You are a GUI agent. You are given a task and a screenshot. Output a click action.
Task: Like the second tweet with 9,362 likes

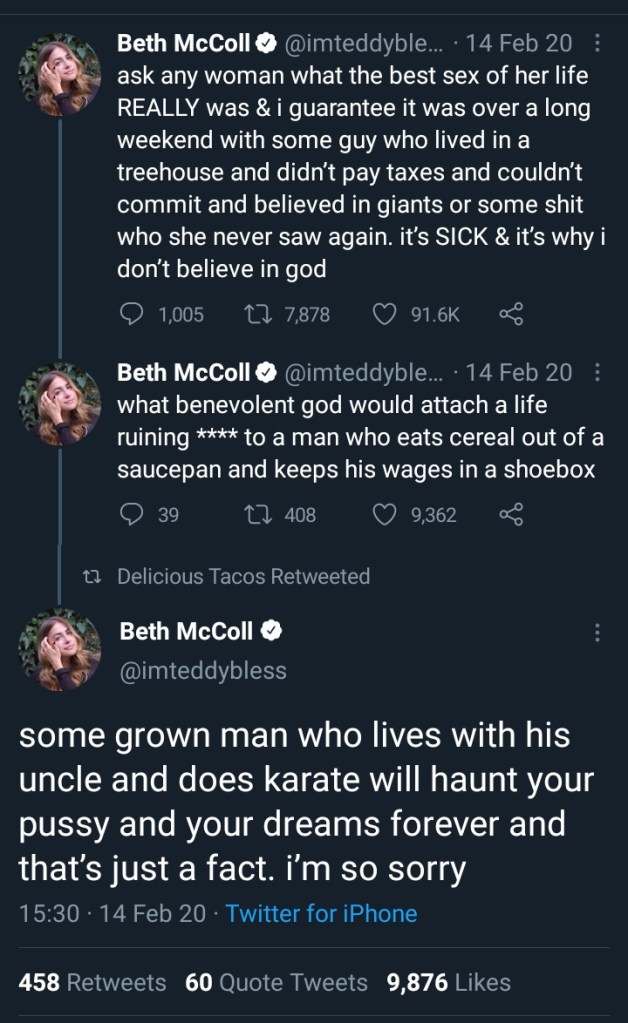tap(385, 515)
